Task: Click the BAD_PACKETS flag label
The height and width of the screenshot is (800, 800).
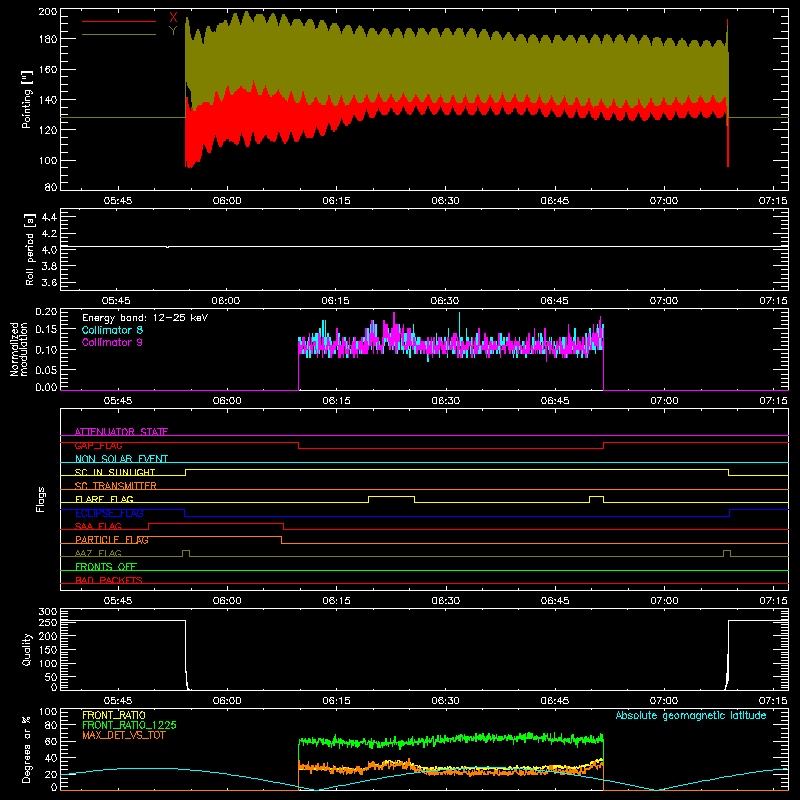Action: pyautogui.click(x=109, y=580)
